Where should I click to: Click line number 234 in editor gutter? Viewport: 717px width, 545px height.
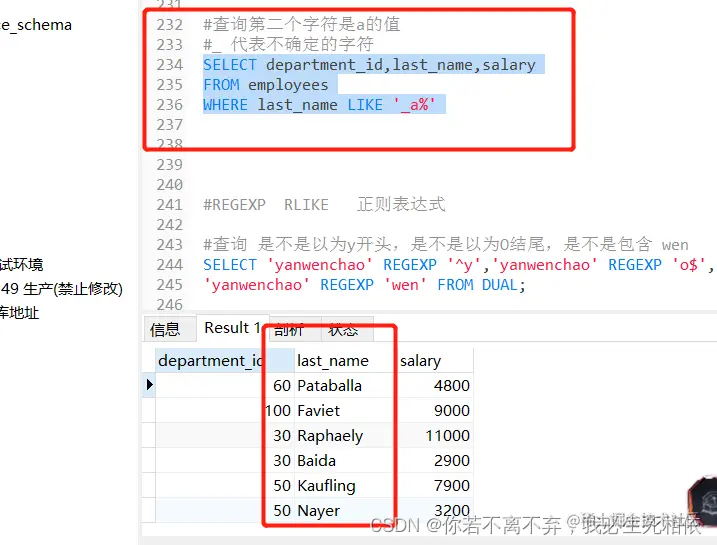point(170,65)
